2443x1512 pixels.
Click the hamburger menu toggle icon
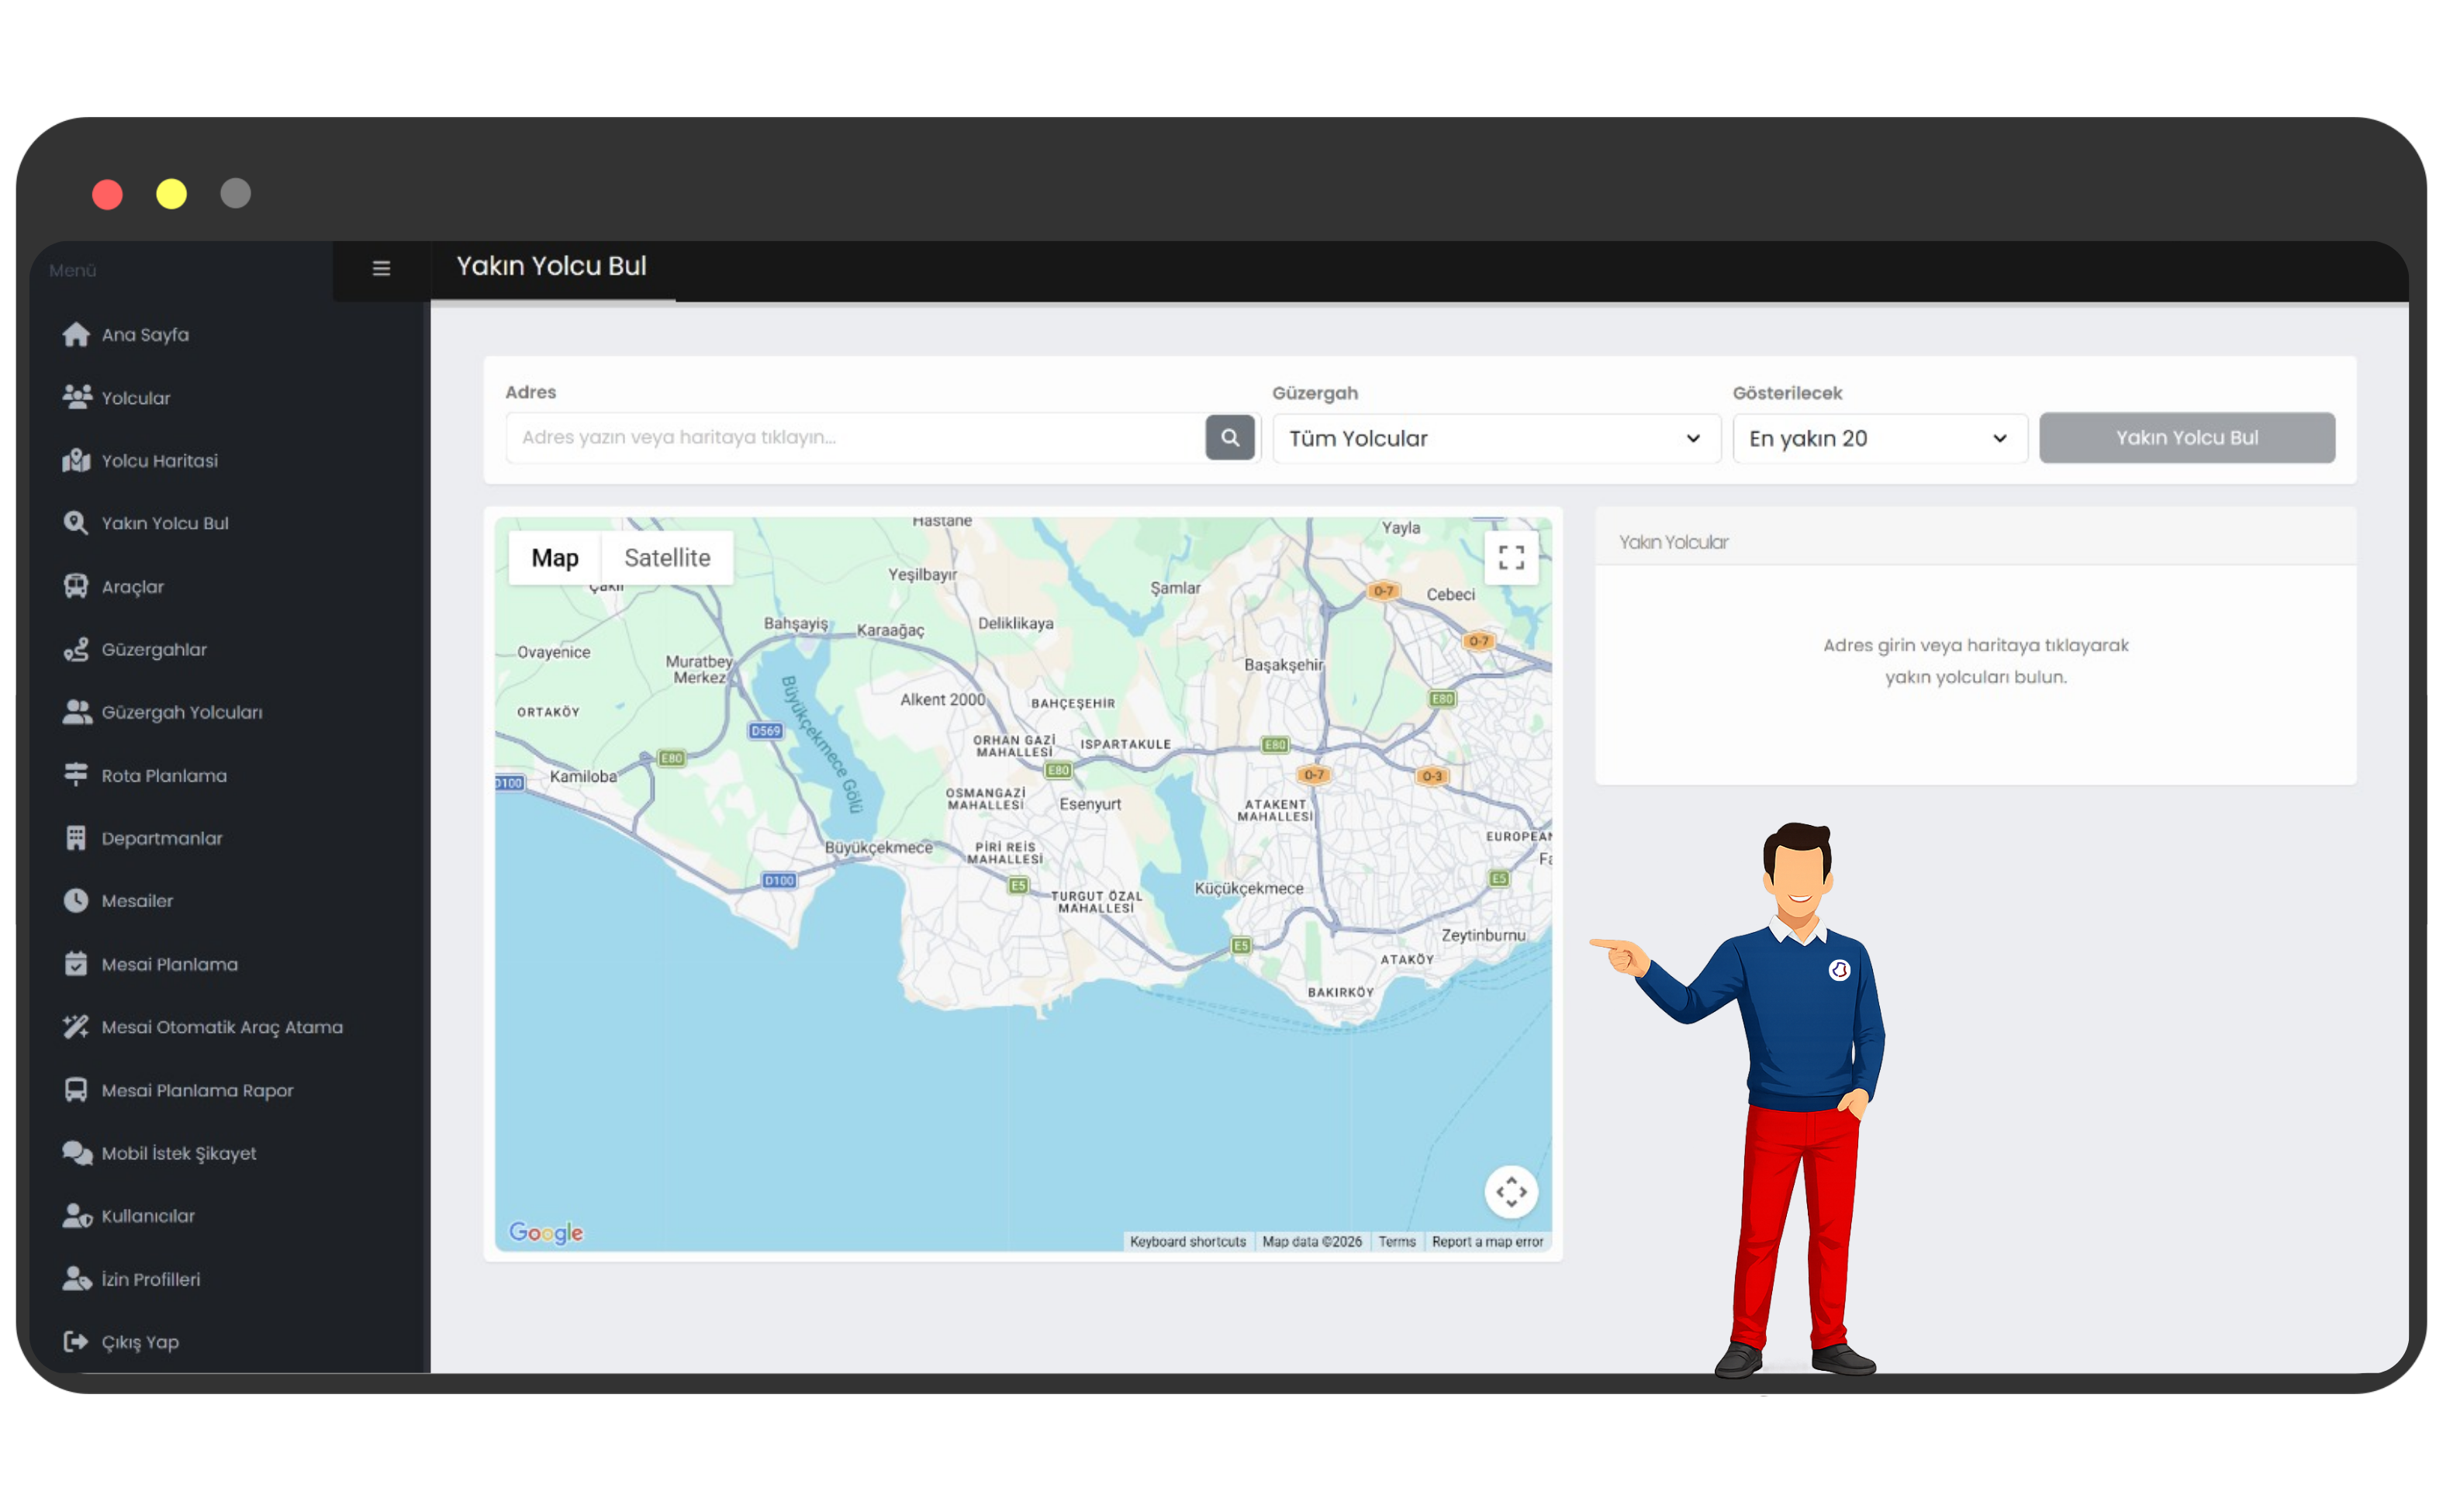point(381,268)
